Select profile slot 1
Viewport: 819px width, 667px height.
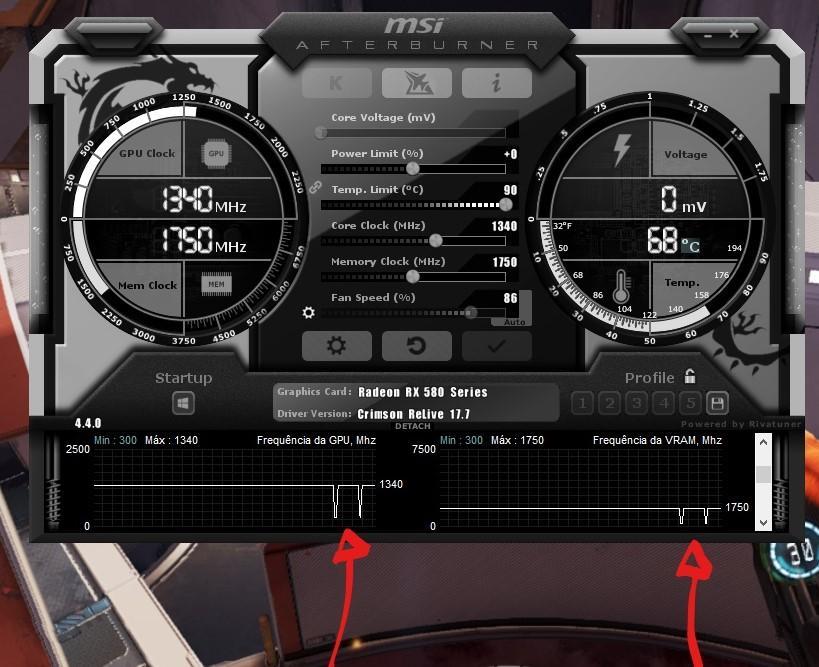pos(583,403)
